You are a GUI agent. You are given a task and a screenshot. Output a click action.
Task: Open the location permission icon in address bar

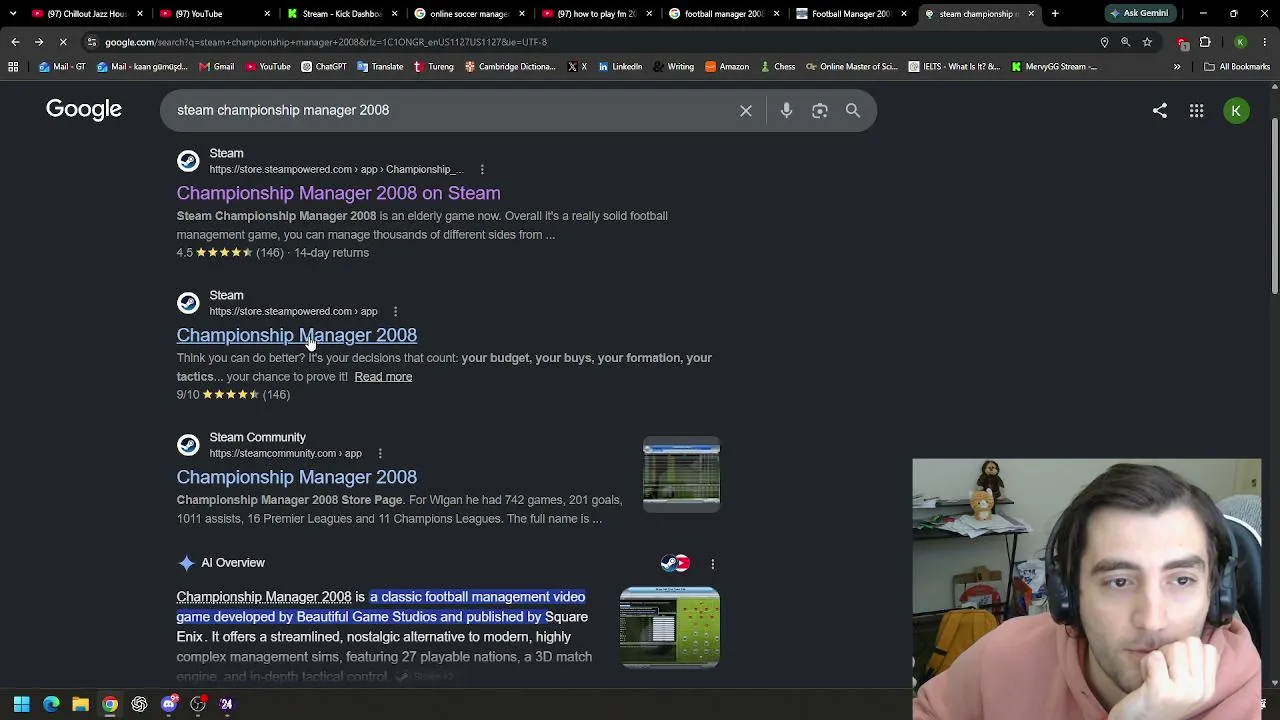(x=1104, y=42)
